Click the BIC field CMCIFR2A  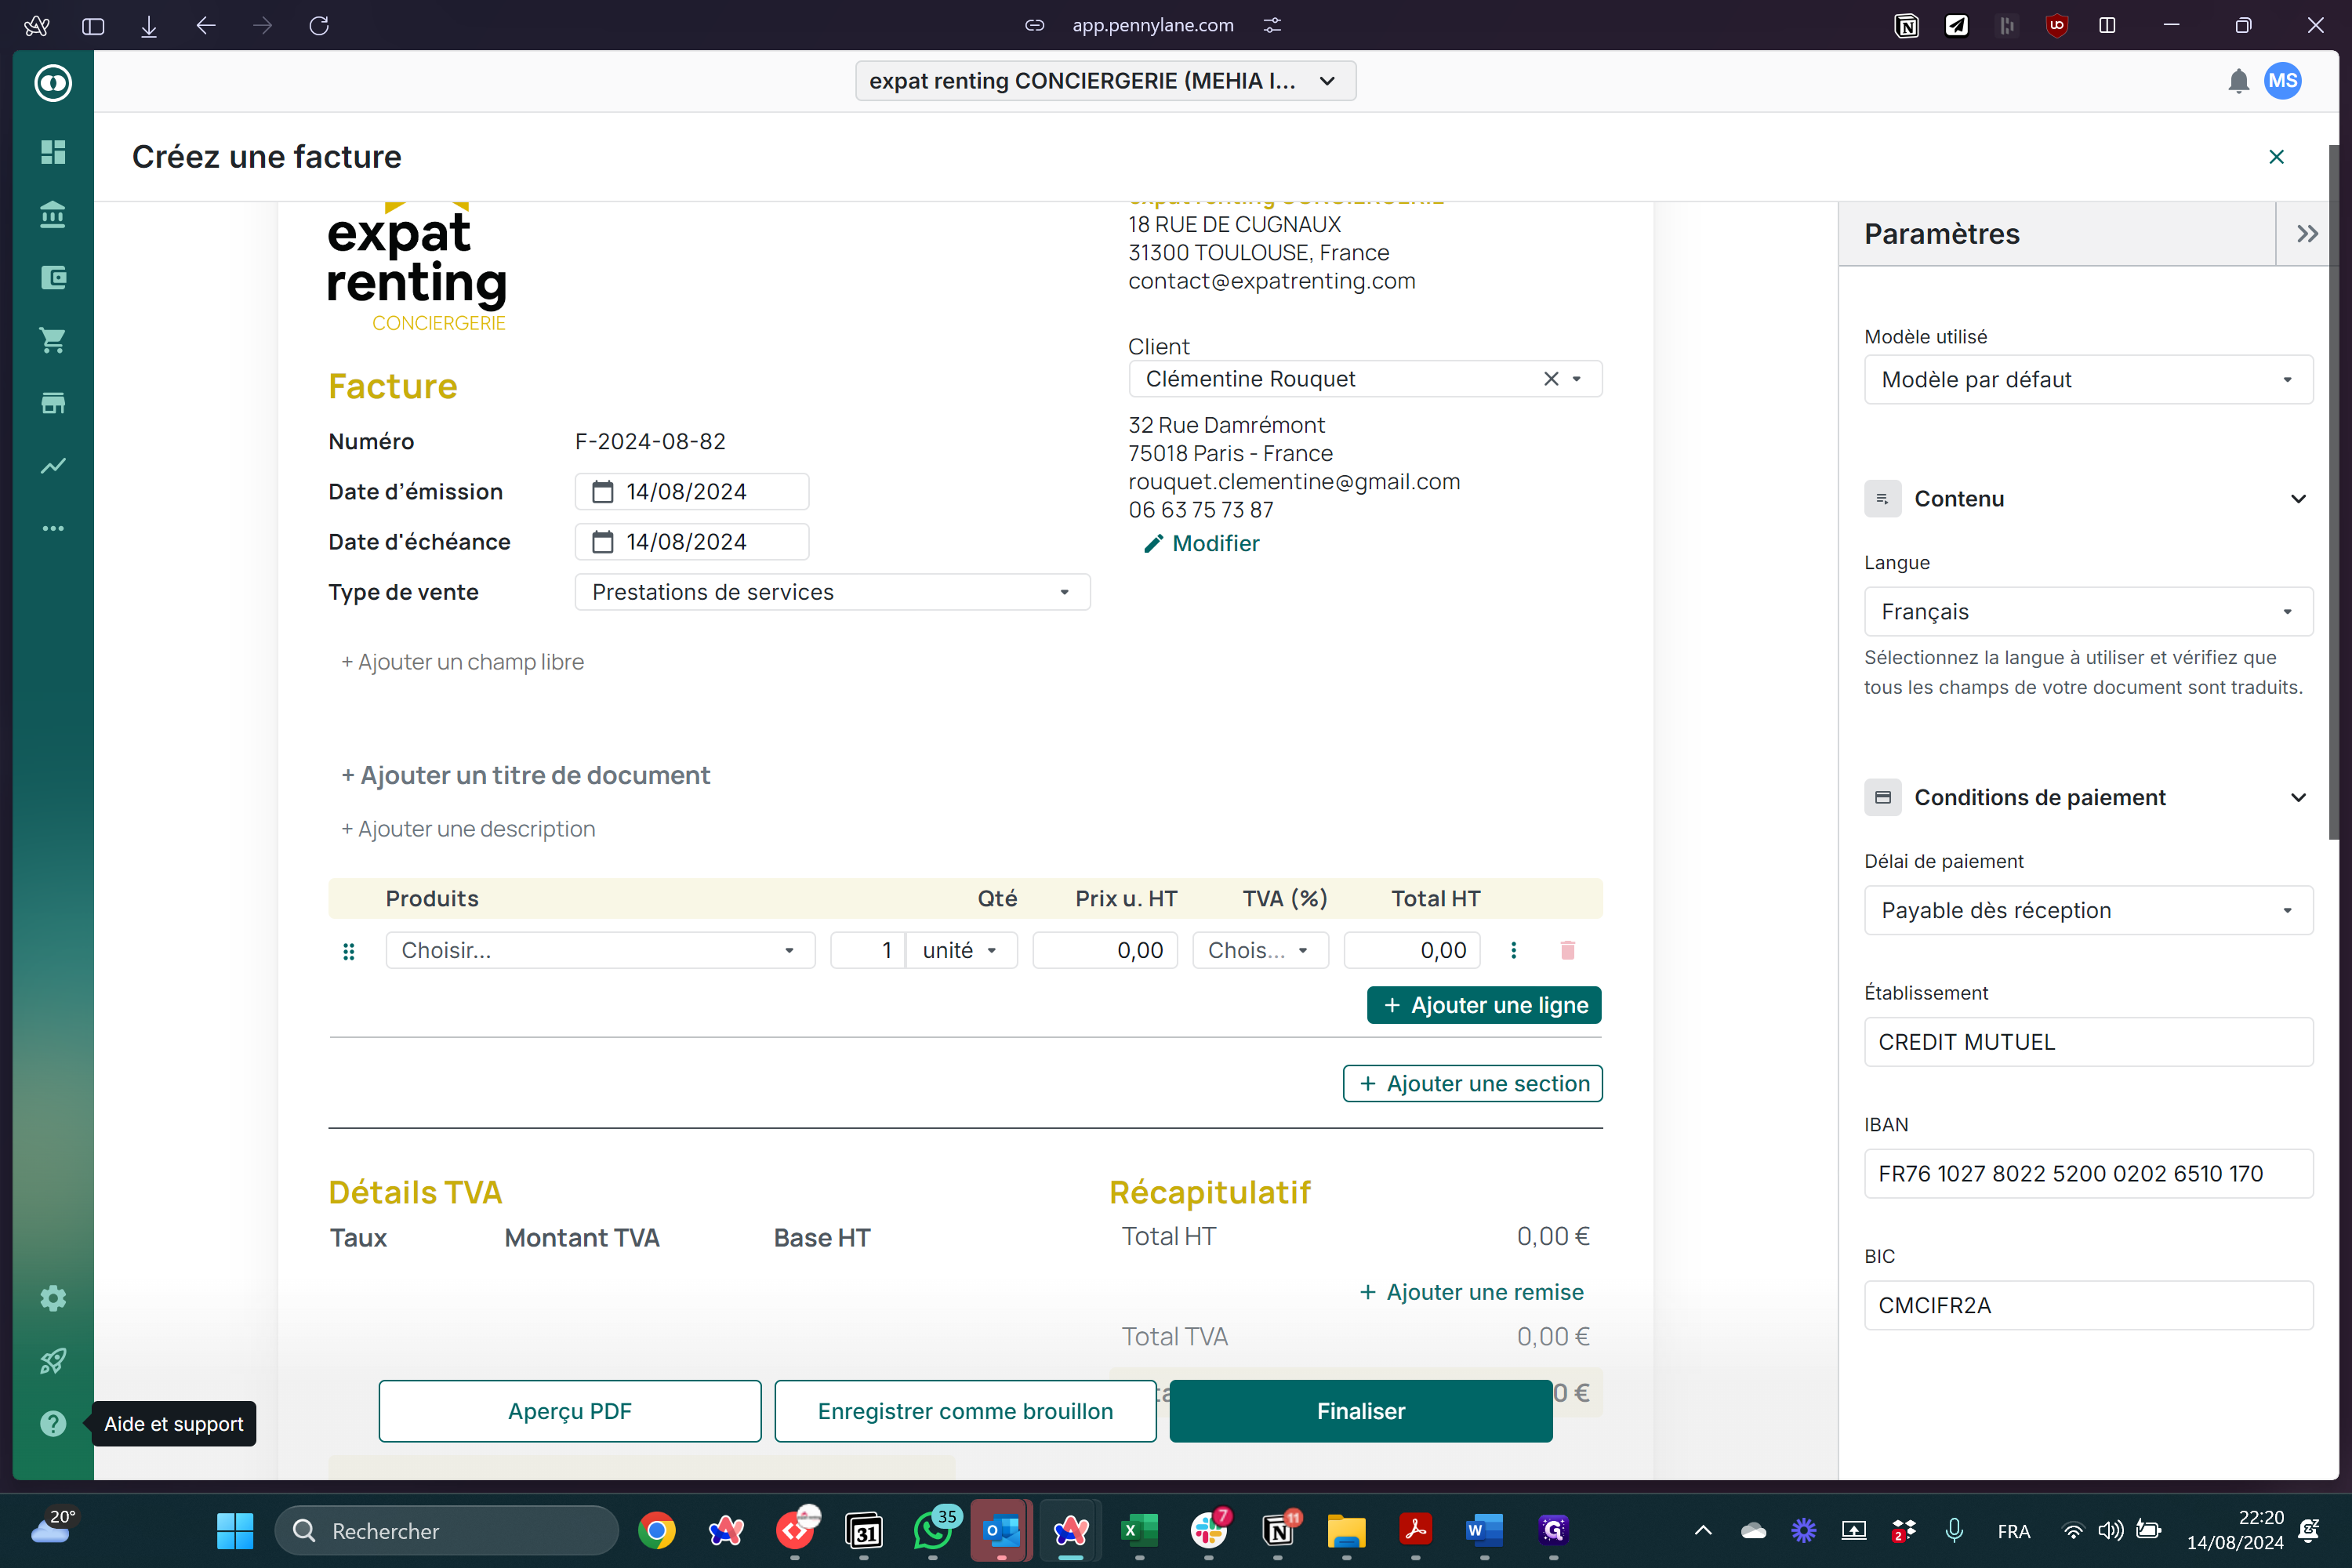(x=2088, y=1306)
